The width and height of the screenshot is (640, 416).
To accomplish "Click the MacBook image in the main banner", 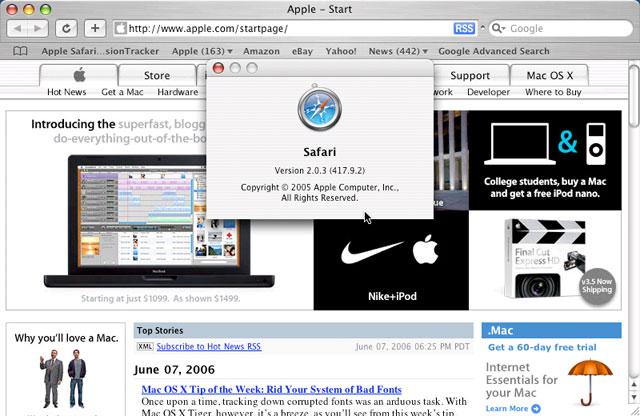I will 159,221.
